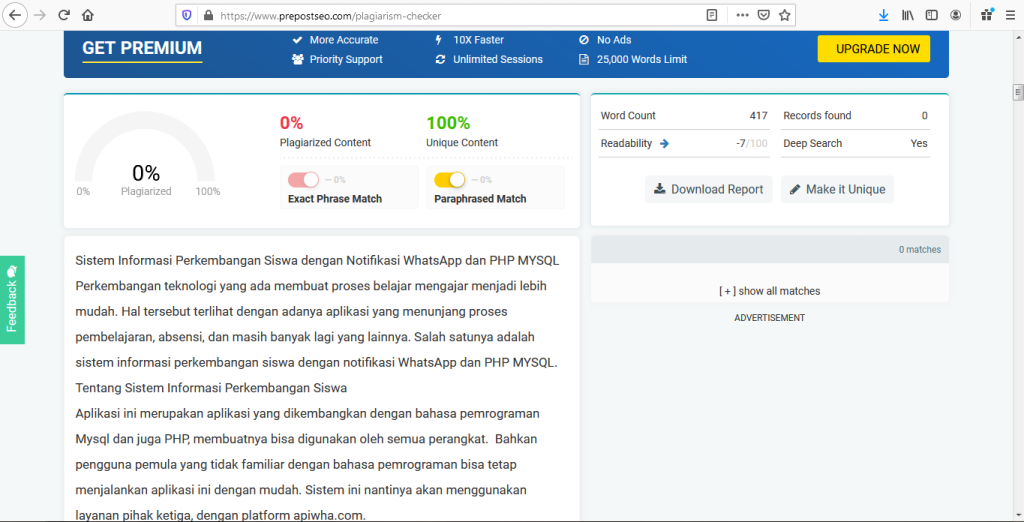The height and width of the screenshot is (522, 1024).
Task: Open the Firefox downloads arrow
Action: click(x=883, y=15)
